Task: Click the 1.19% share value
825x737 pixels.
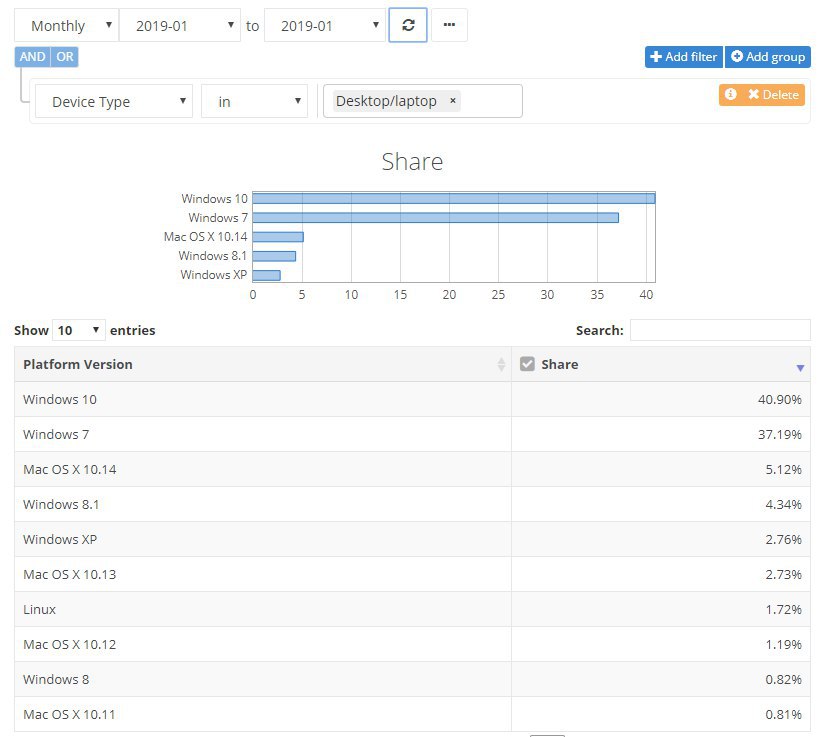Action: tap(783, 644)
